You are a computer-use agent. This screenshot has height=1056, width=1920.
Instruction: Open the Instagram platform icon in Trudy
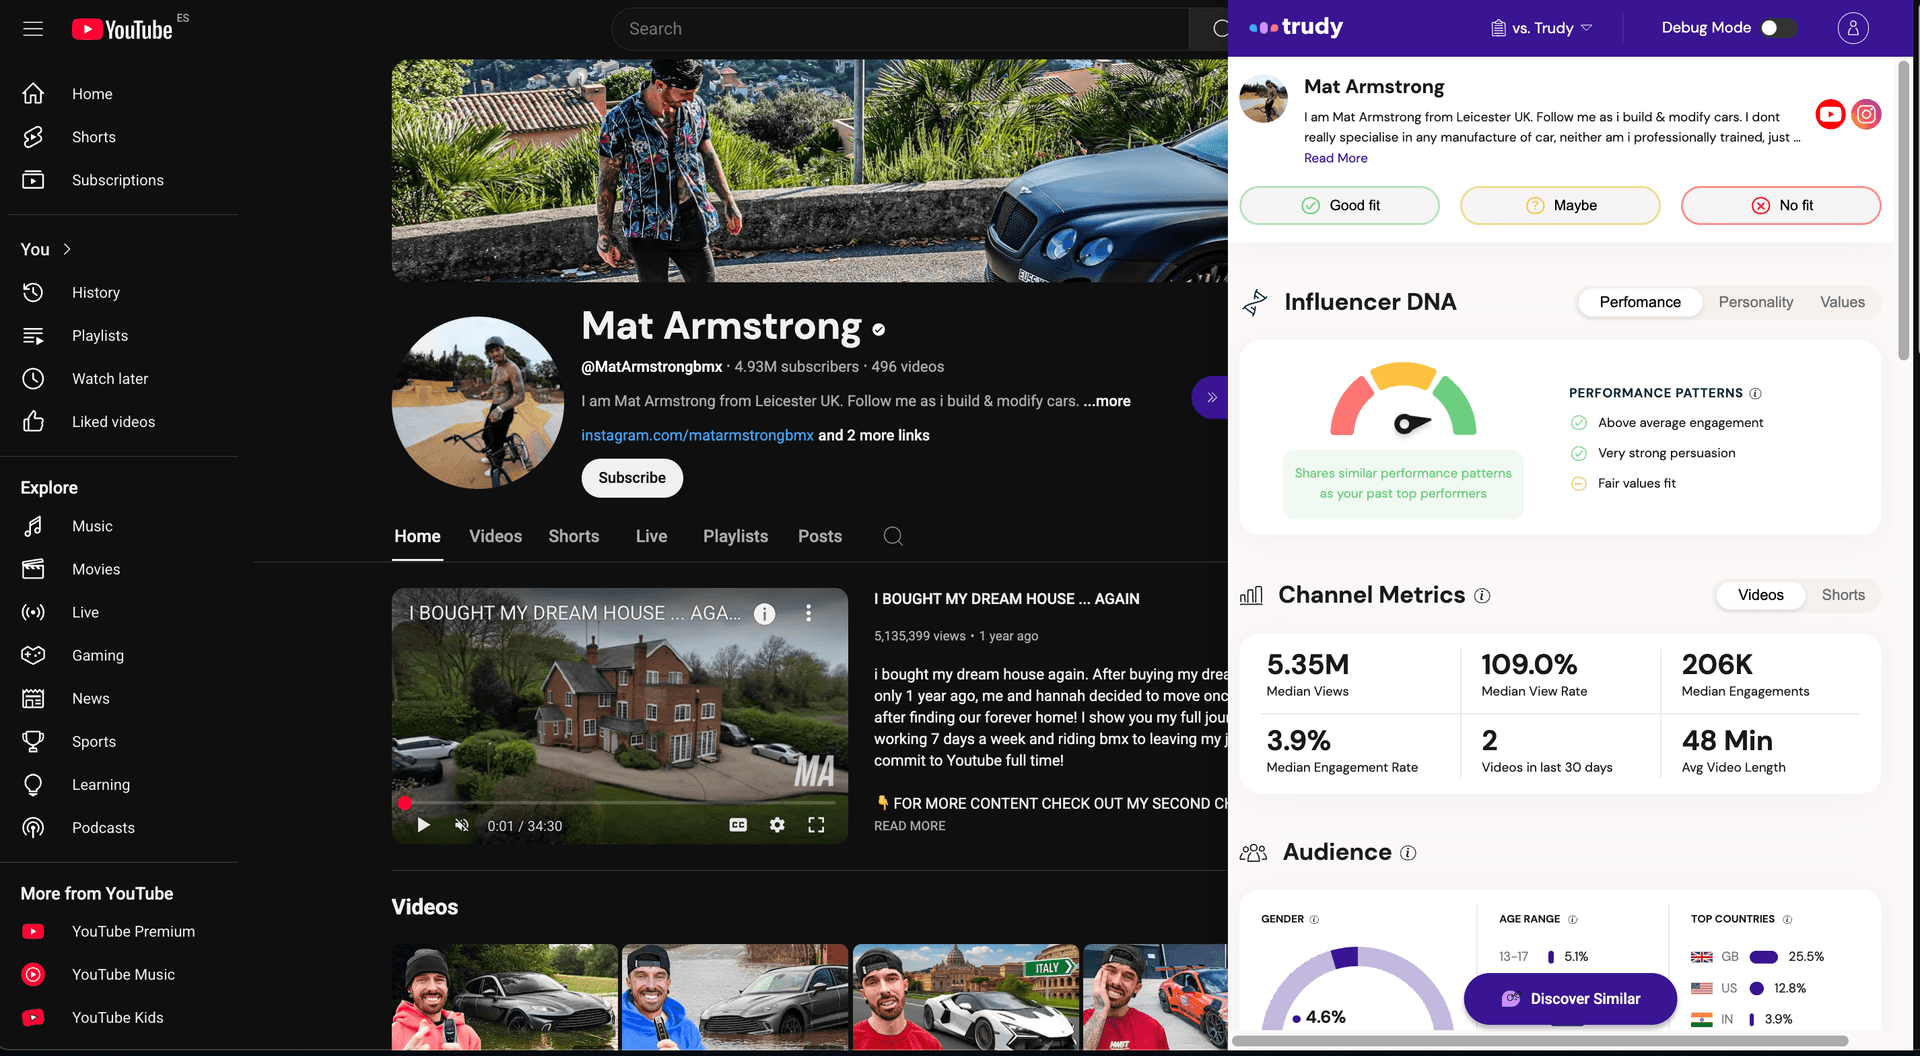1866,115
